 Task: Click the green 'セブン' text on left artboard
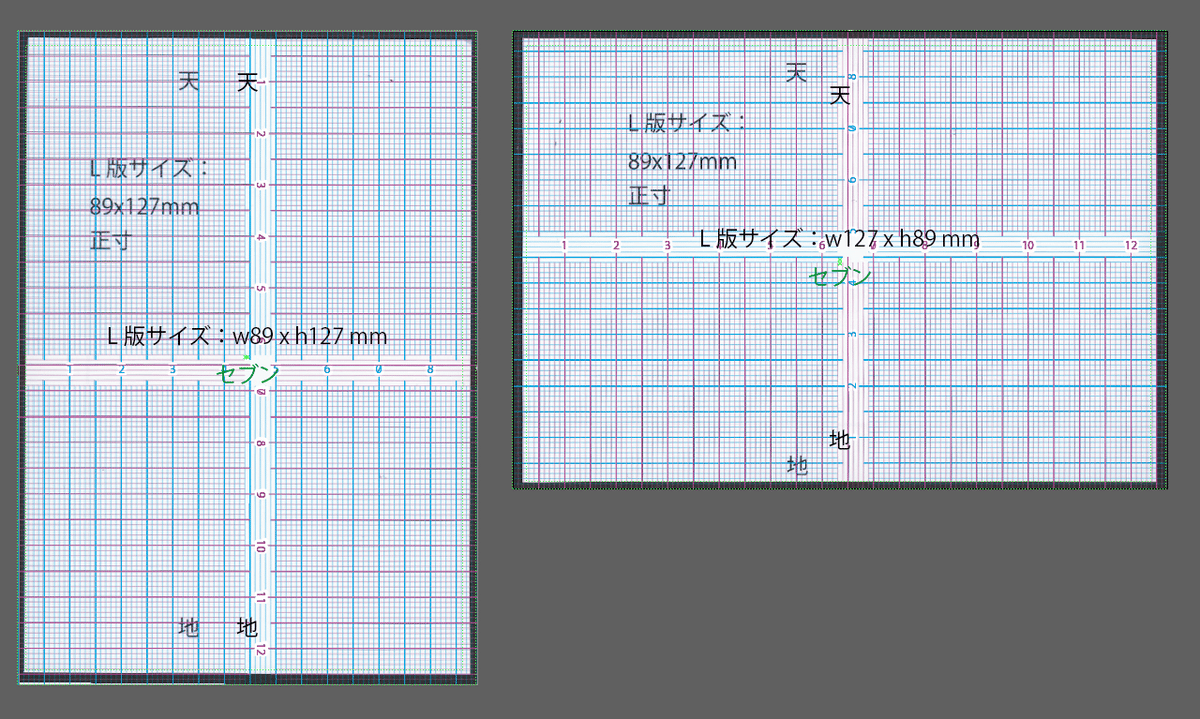pyautogui.click(x=248, y=373)
